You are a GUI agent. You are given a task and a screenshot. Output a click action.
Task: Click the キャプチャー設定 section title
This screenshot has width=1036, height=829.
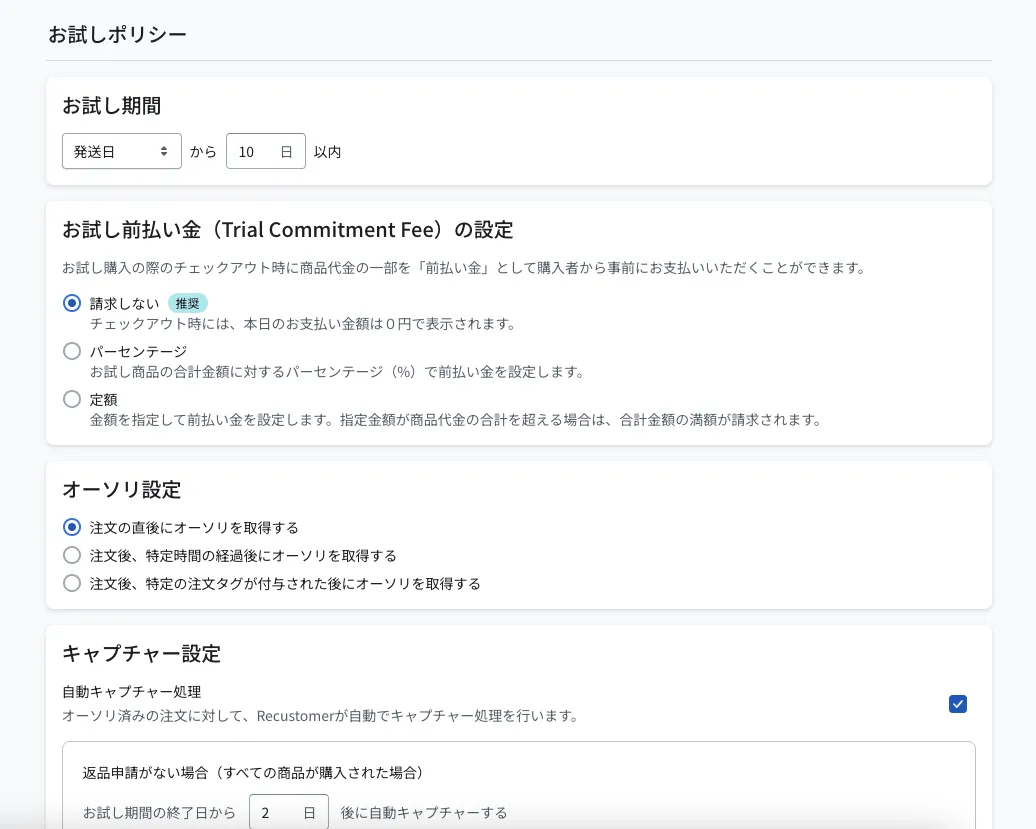(141, 653)
